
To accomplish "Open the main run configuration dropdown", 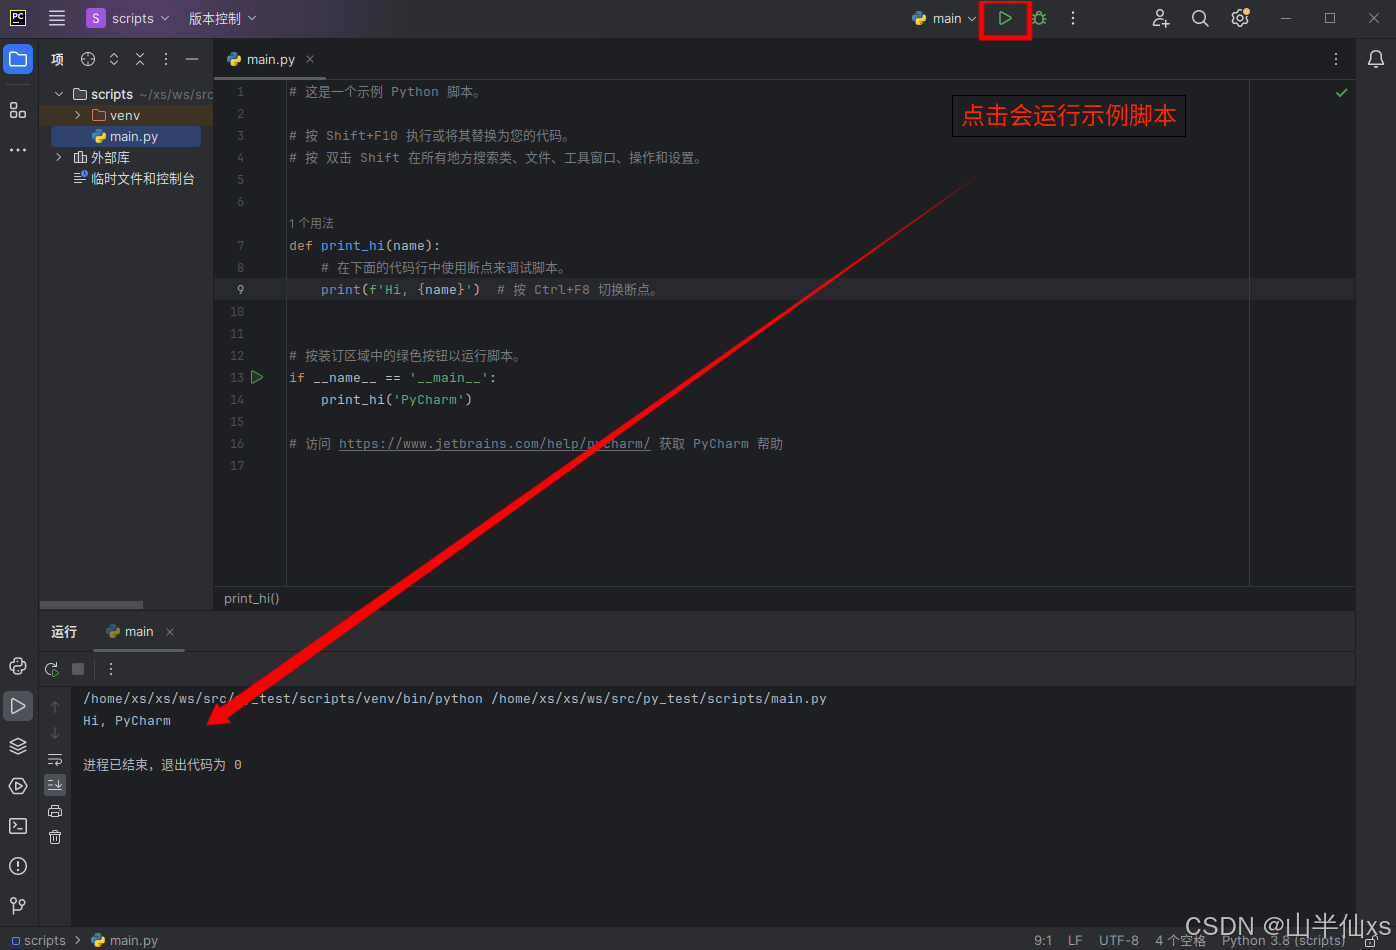I will point(944,18).
